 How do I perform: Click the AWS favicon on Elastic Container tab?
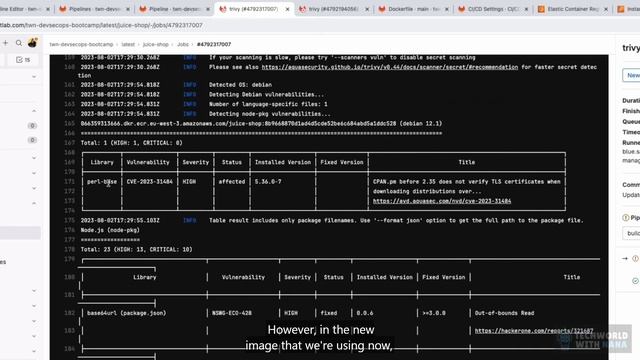(541, 9)
